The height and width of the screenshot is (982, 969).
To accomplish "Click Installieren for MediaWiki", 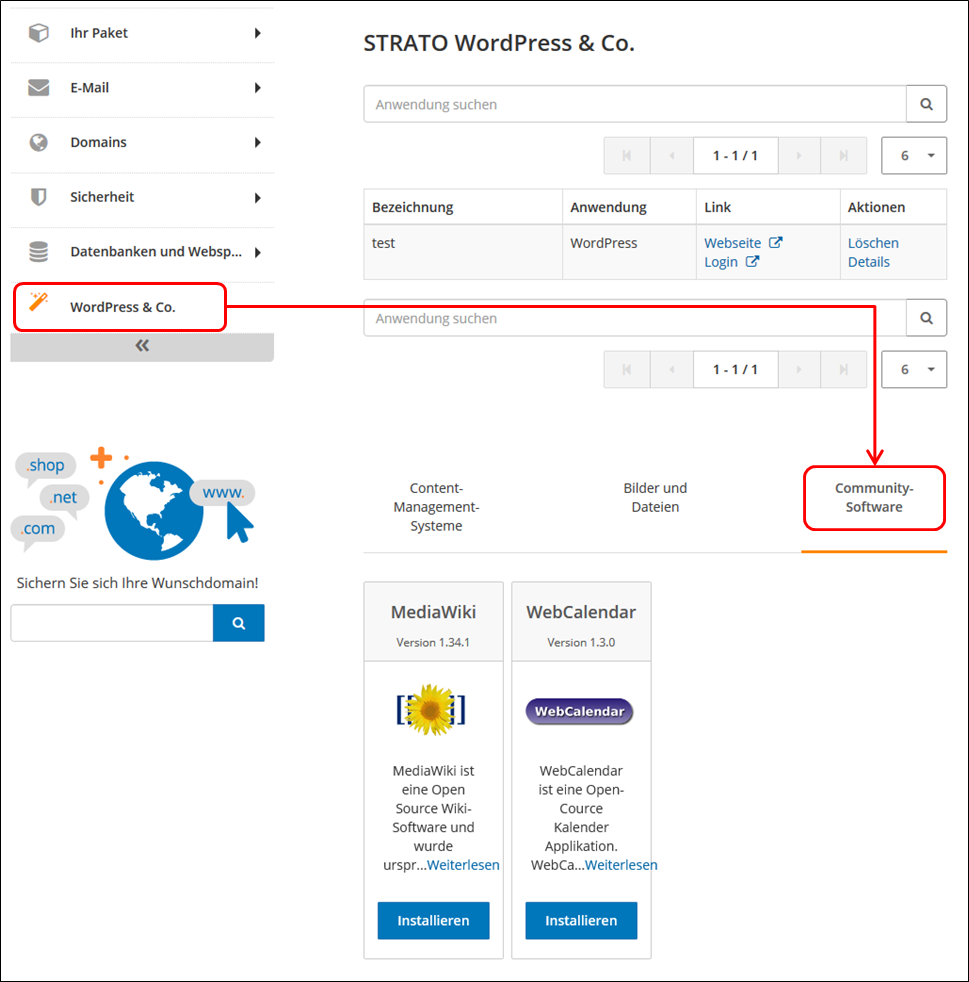I will pyautogui.click(x=433, y=920).
